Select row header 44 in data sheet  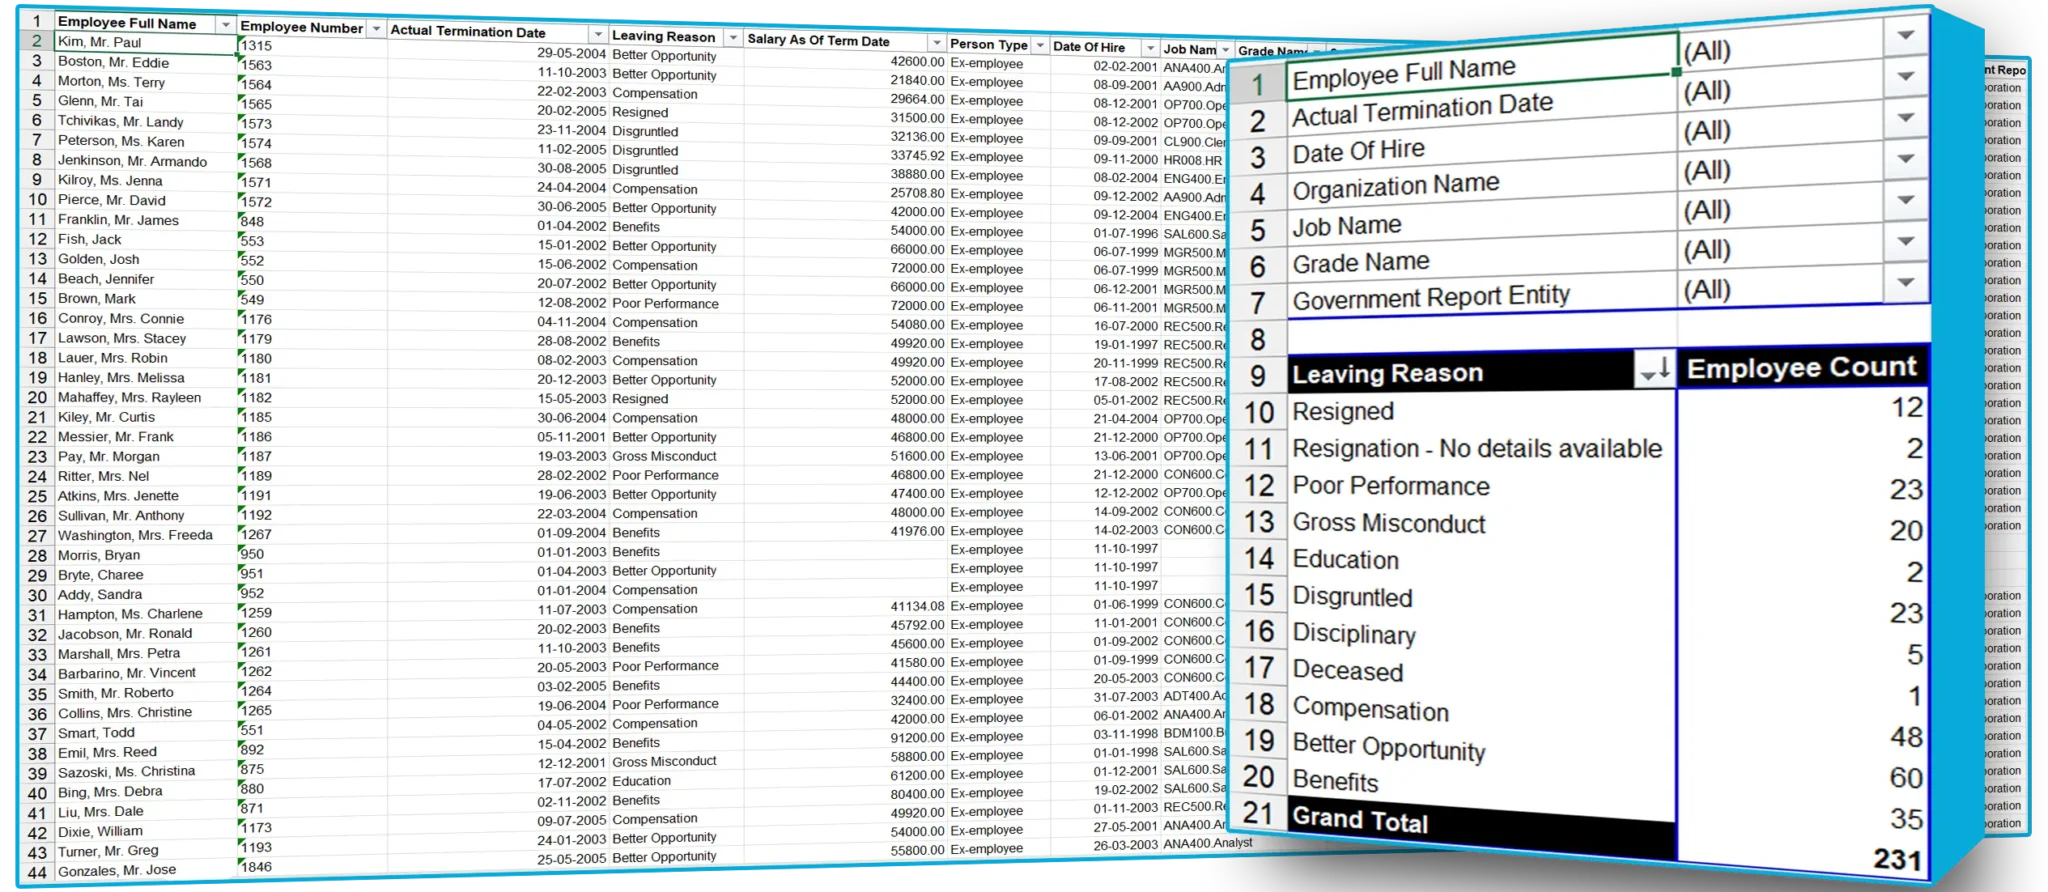click(x=37, y=872)
